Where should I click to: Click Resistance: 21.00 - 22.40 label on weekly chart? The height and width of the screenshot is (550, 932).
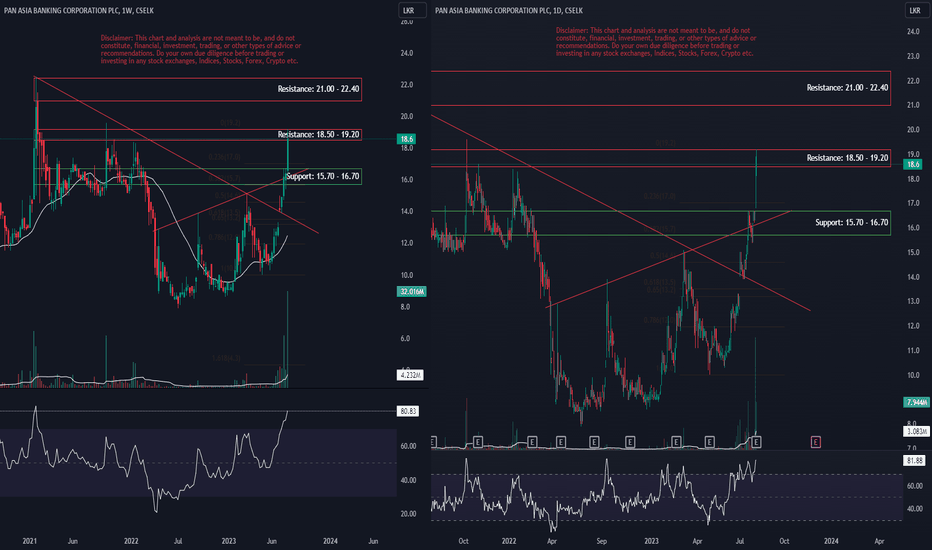click(318, 89)
